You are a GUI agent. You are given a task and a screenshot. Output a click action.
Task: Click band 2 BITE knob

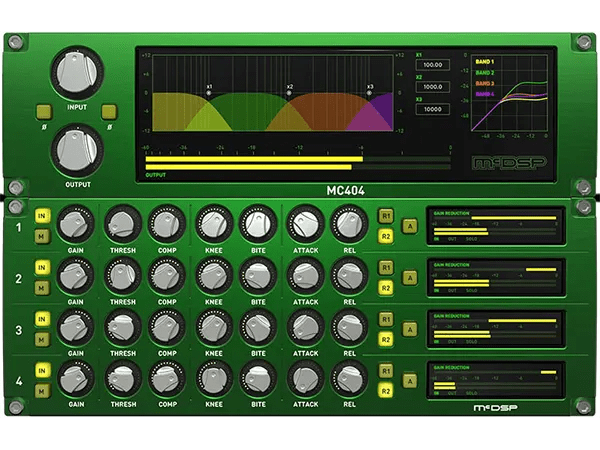(x=258, y=276)
